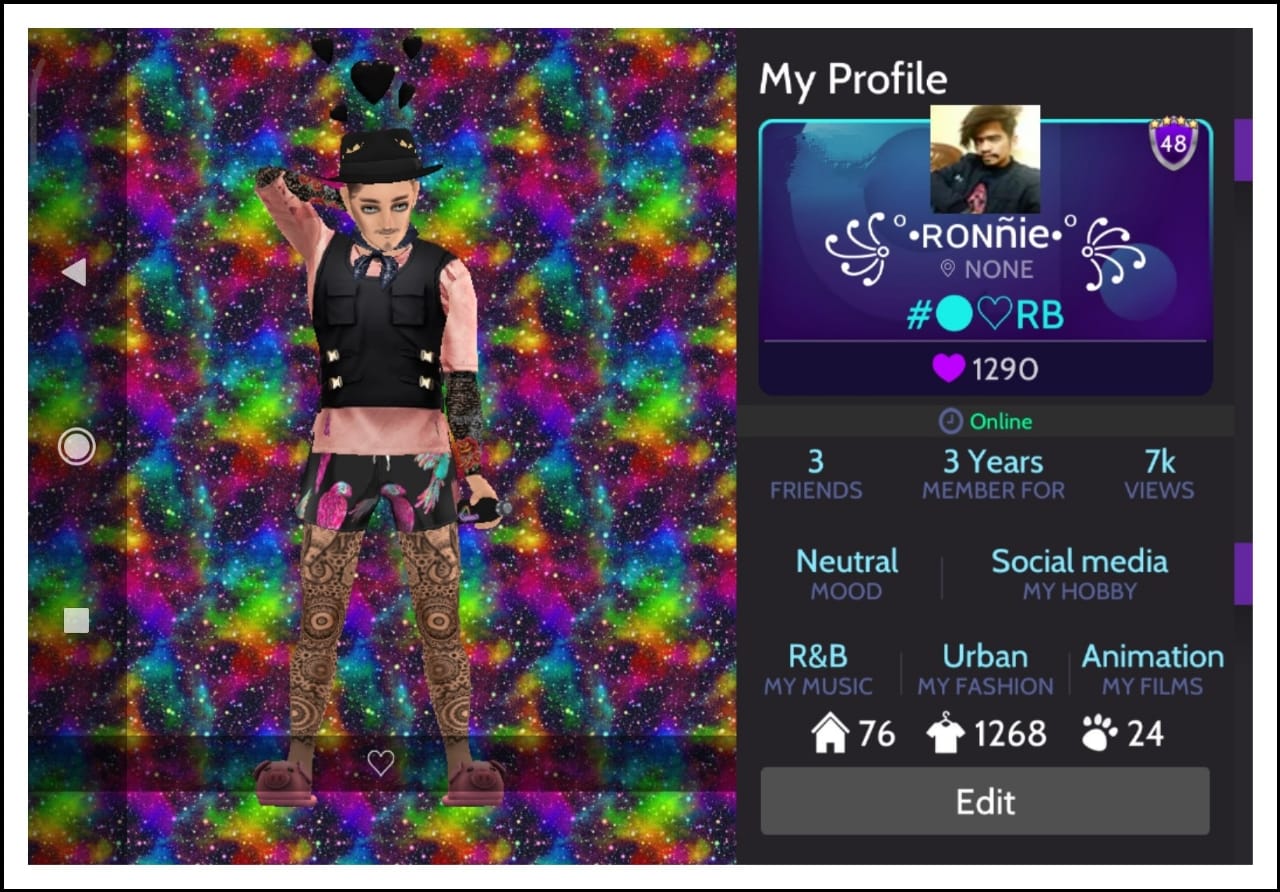1280x892 pixels.
Task: Open the paw icon with 24
Action: tap(1099, 735)
